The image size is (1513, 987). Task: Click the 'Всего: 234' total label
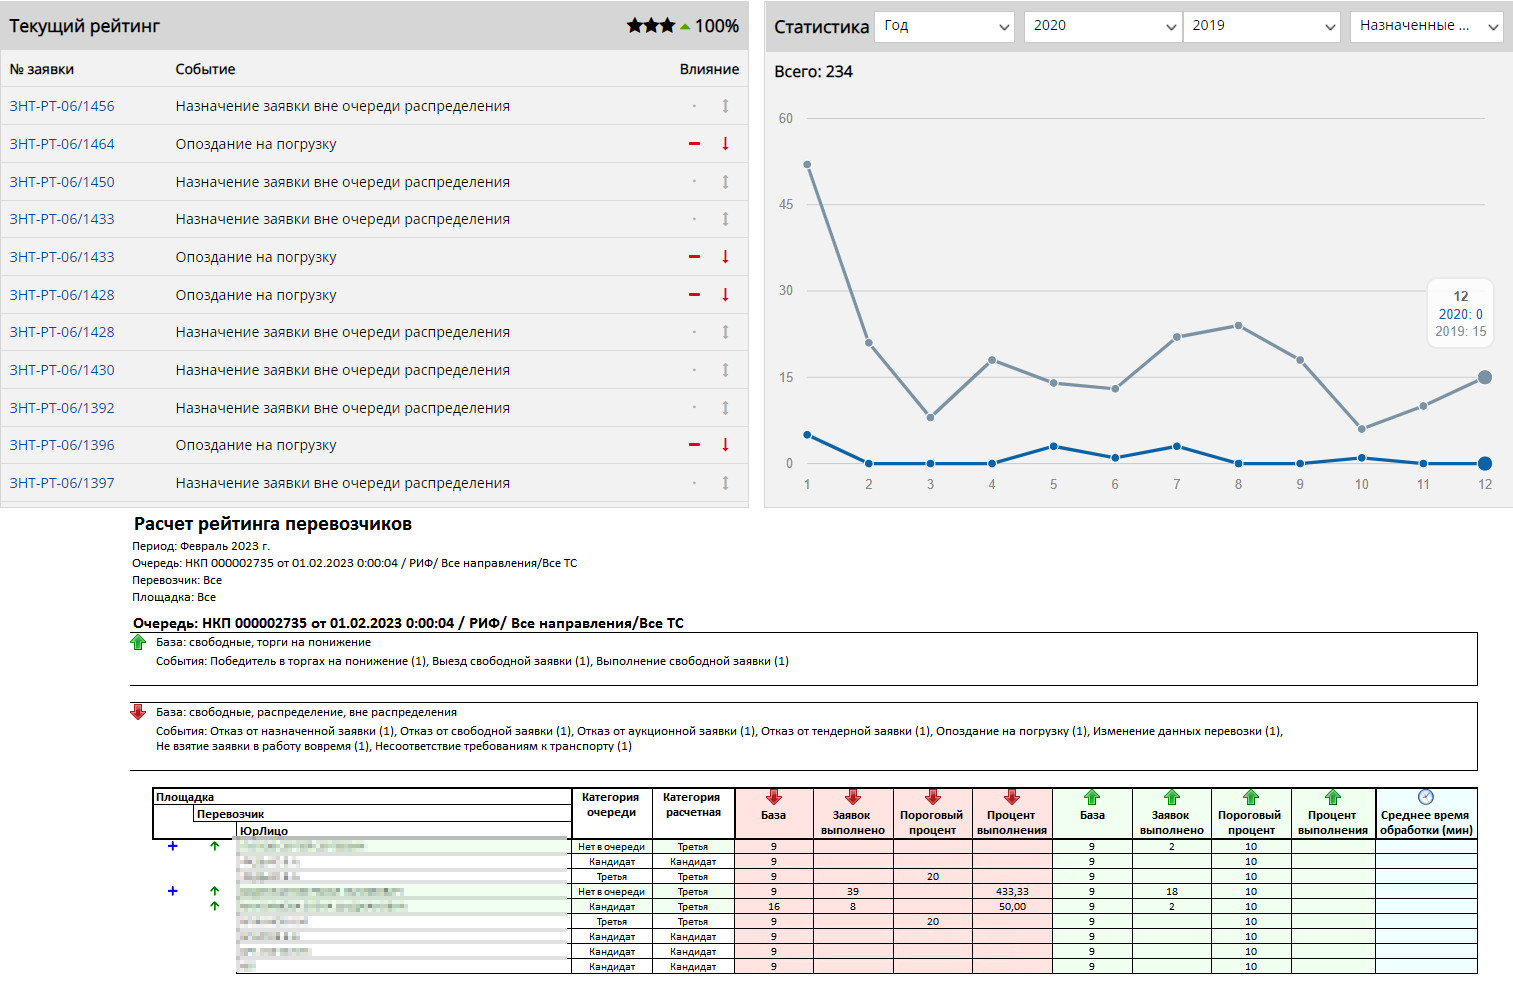pyautogui.click(x=813, y=71)
